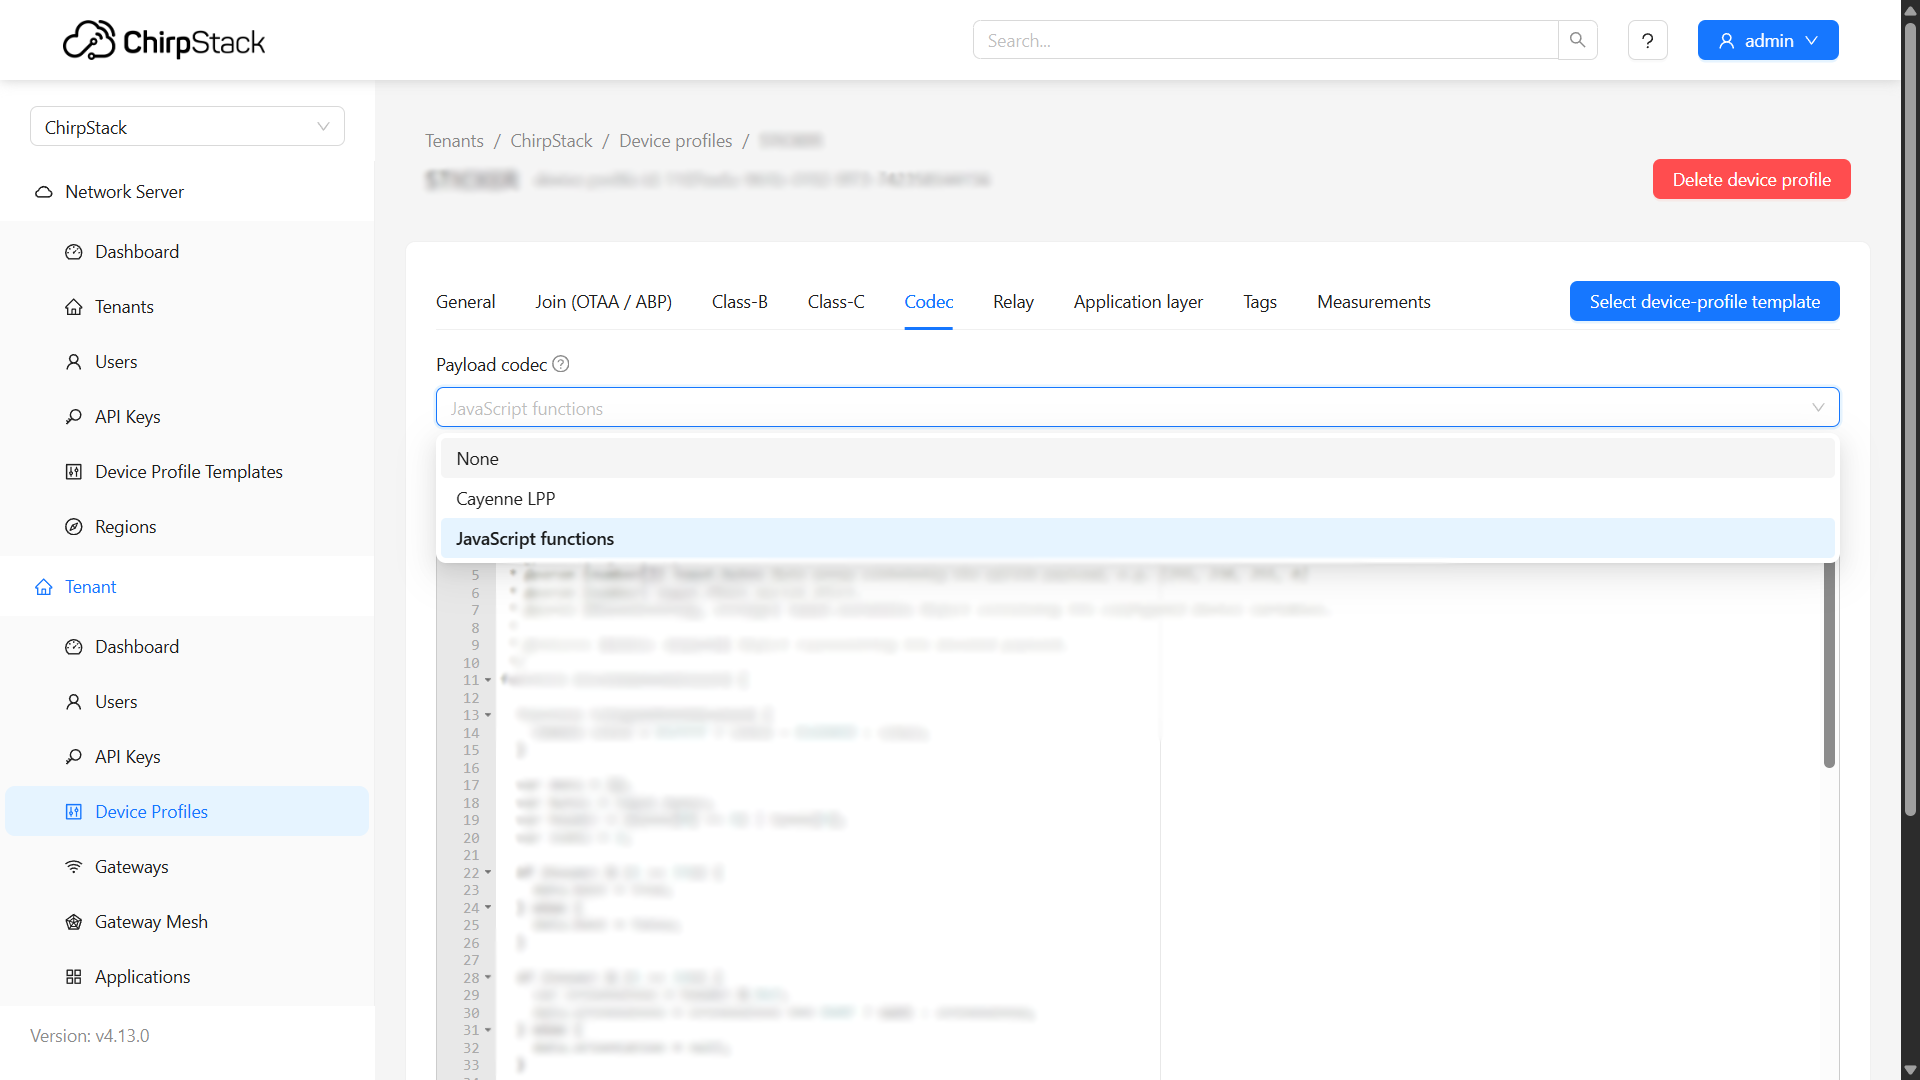Switch to the Measurements tab
Viewport: 1920px width, 1080px height.
(x=1373, y=302)
